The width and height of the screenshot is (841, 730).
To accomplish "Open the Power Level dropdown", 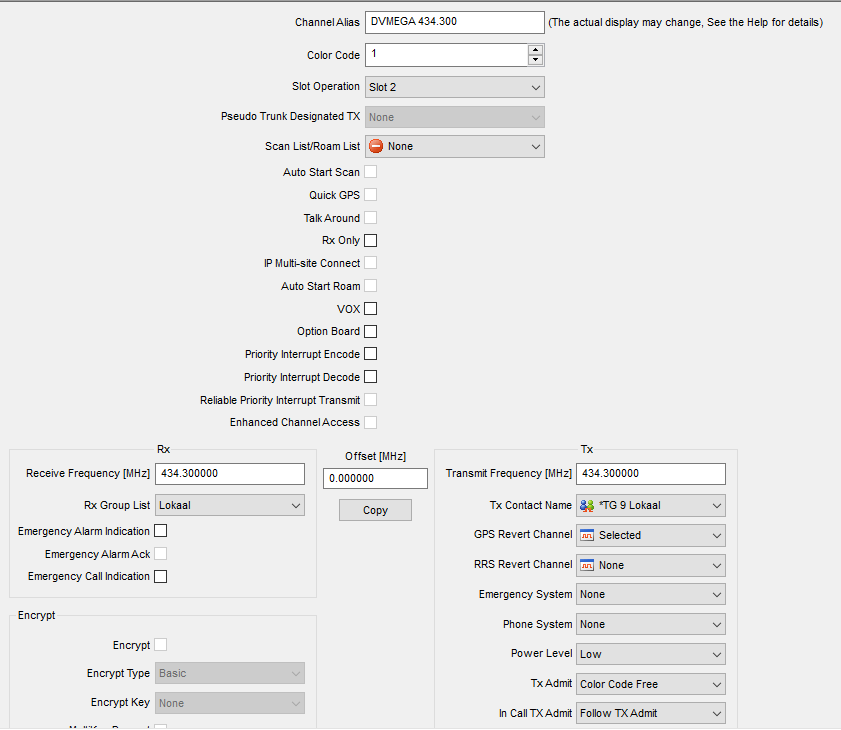I will tap(651, 654).
